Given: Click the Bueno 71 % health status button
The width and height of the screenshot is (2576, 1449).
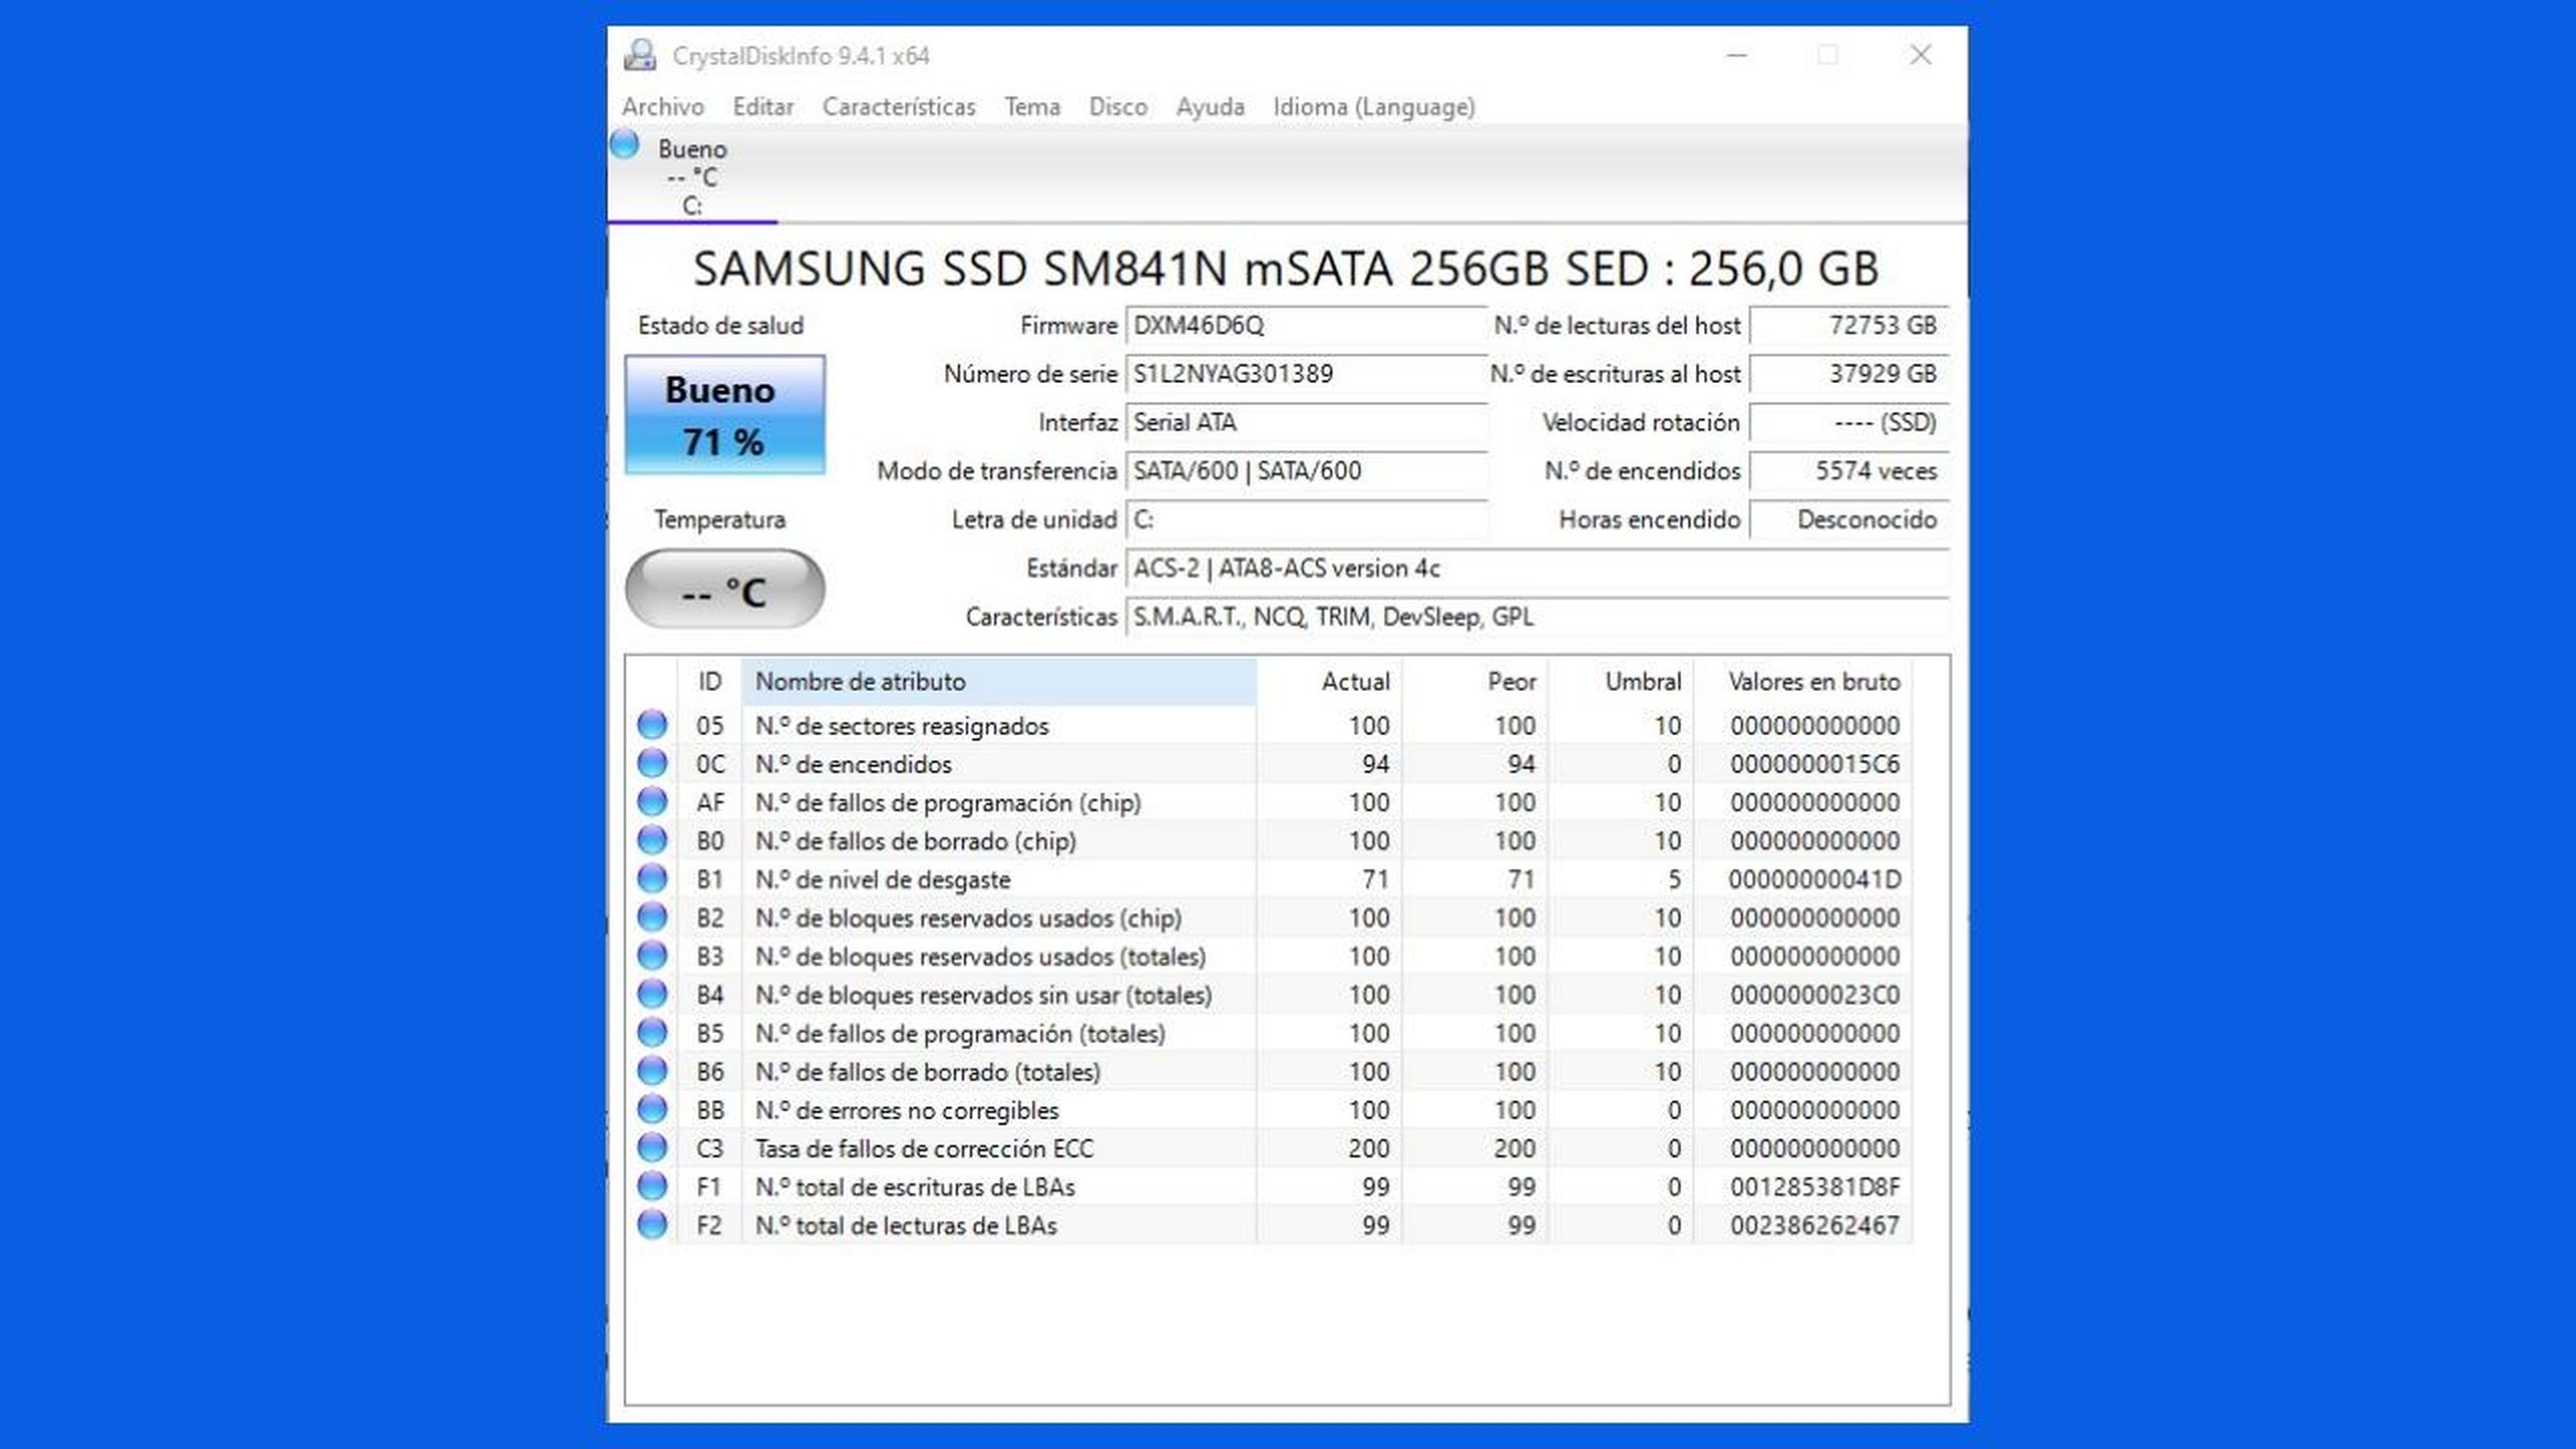Looking at the screenshot, I should click(x=724, y=415).
